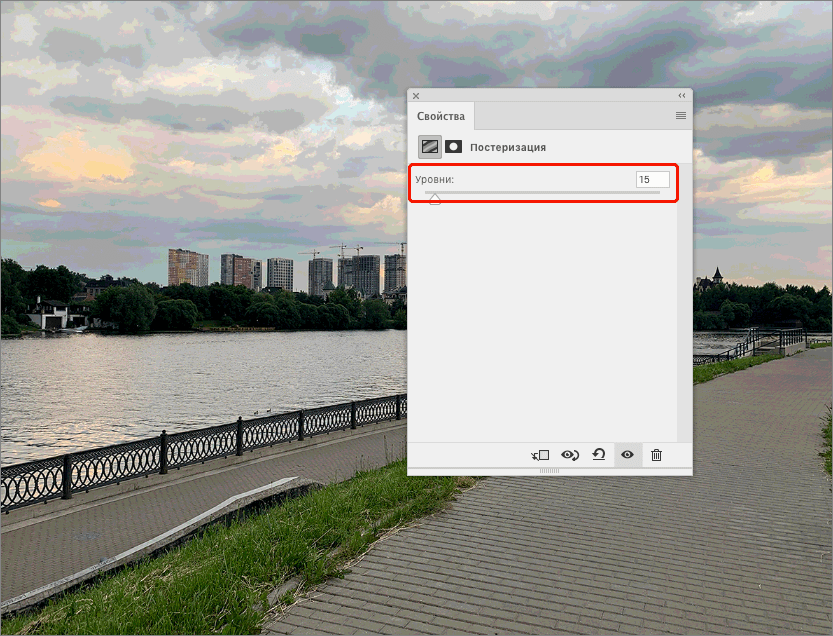Delete the adjustment layer with the trash icon
This screenshot has height=636, width=833.
(656, 455)
